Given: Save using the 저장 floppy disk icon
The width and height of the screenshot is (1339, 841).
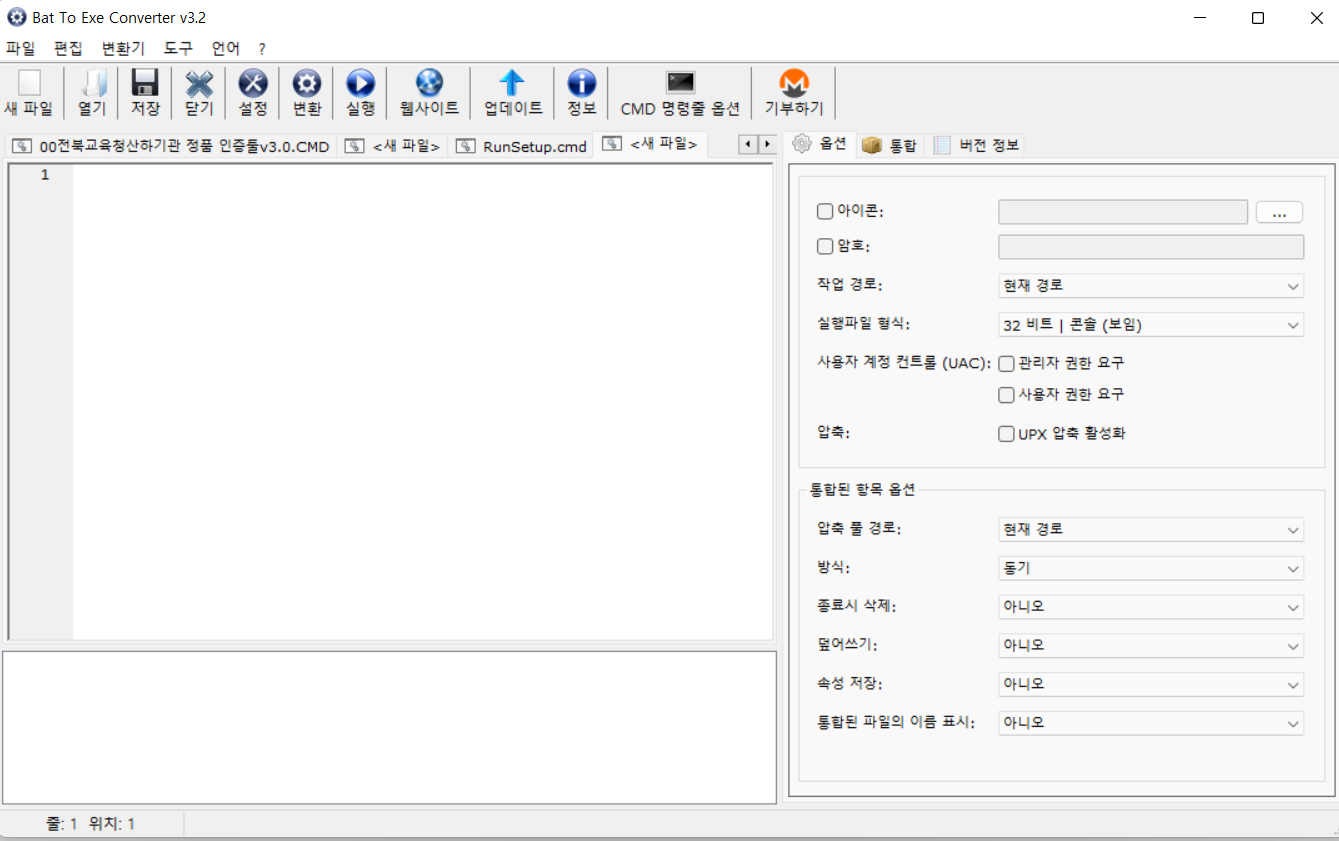Looking at the screenshot, I should point(145,94).
